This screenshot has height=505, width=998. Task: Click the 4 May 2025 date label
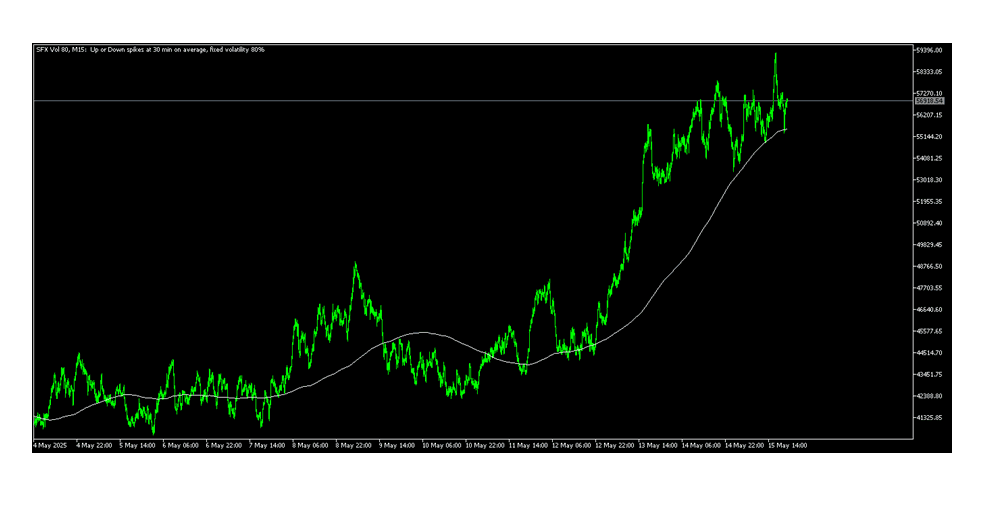(x=48, y=446)
